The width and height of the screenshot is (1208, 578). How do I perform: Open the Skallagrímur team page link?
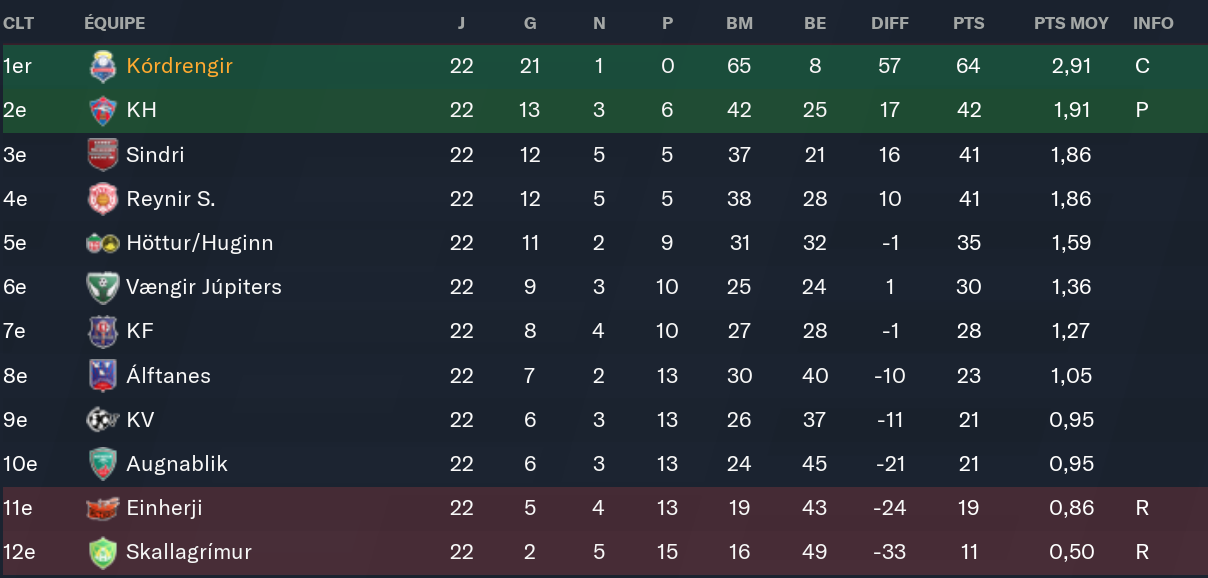pos(189,552)
